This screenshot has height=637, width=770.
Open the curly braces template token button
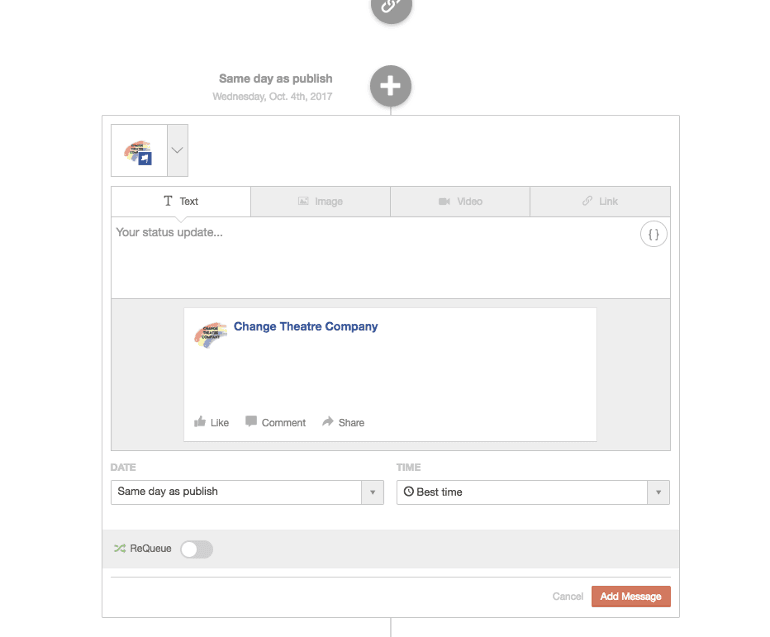[654, 234]
